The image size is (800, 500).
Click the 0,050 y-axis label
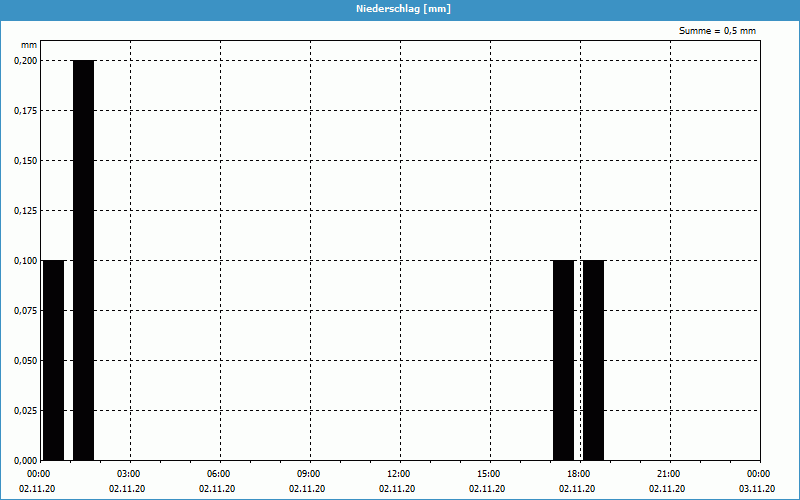pos(24,360)
